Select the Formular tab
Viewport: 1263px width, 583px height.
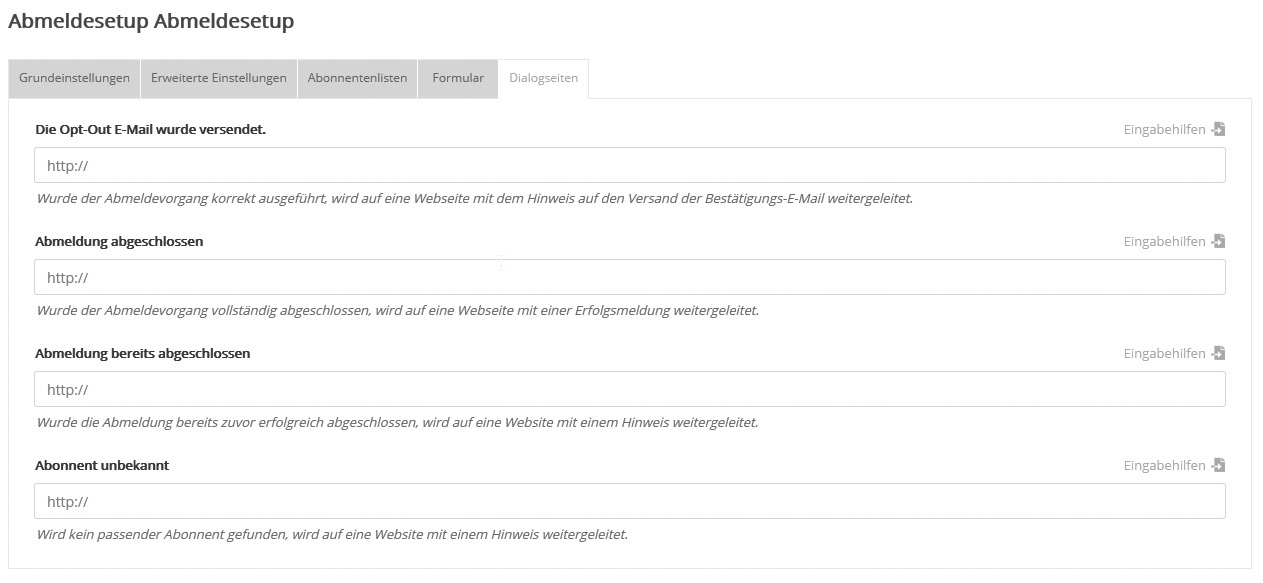pyautogui.click(x=458, y=78)
